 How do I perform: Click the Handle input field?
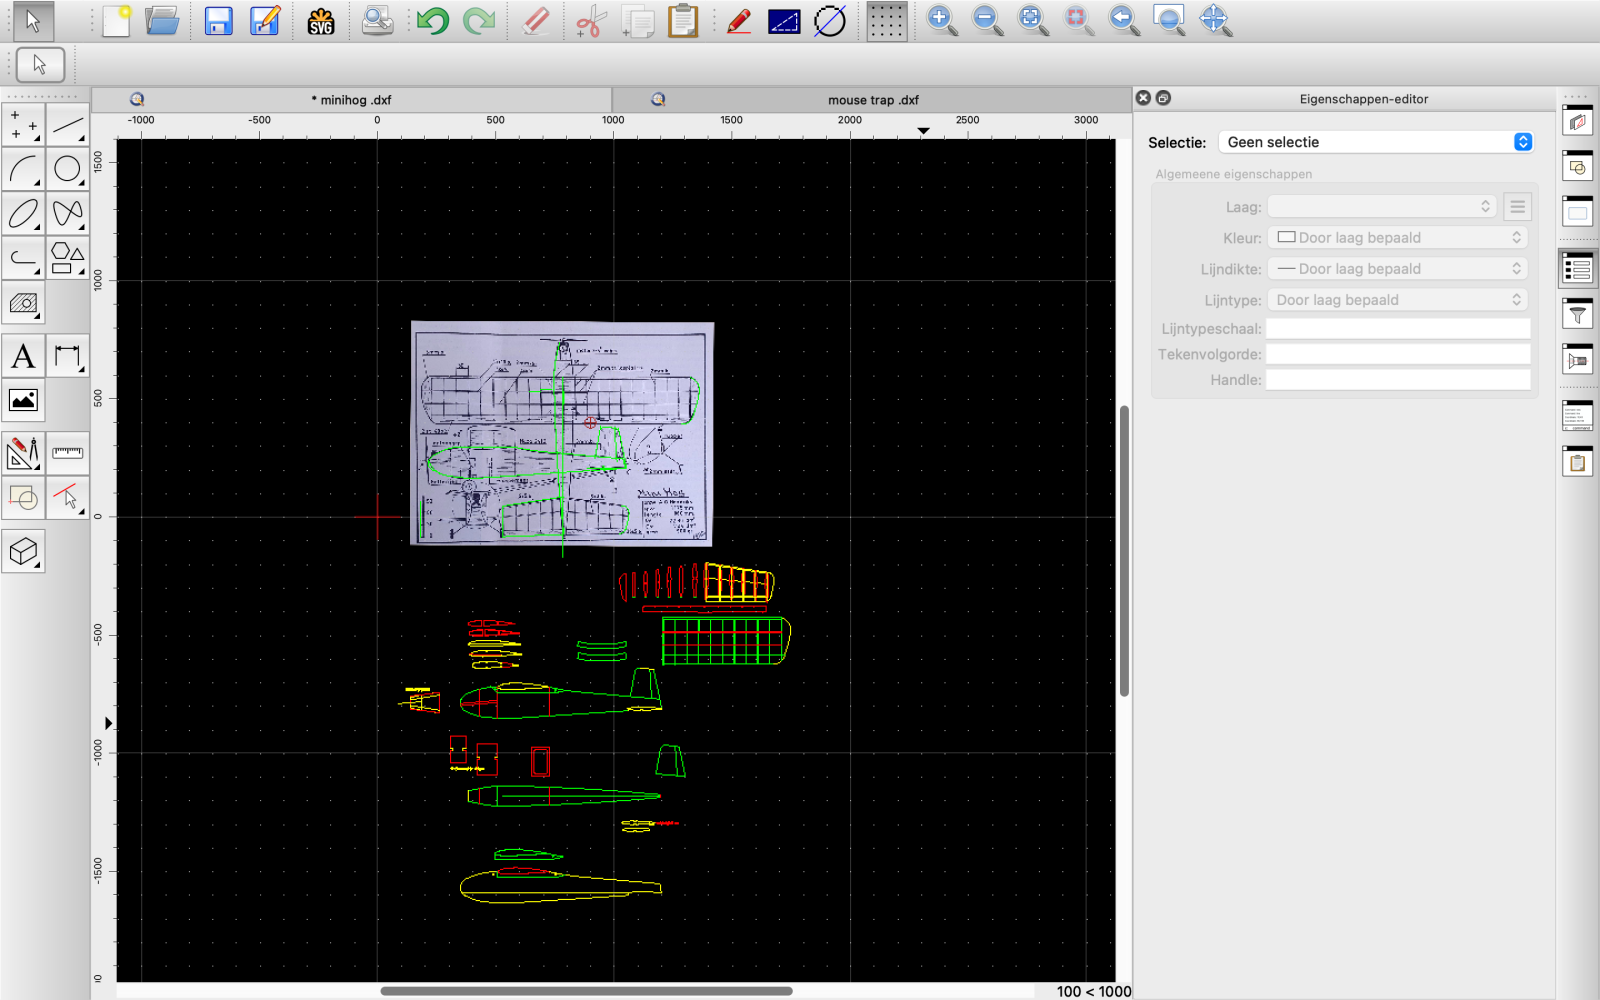1398,380
